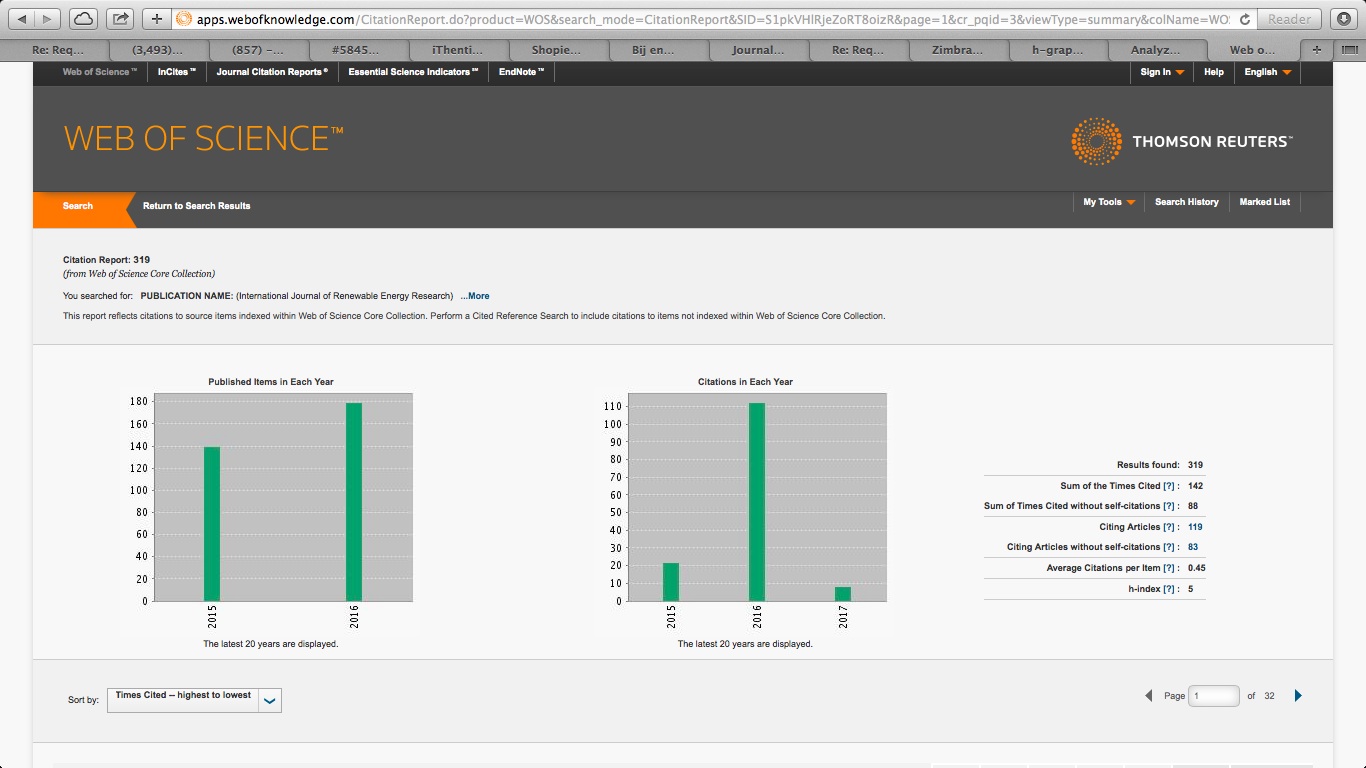The image size is (1366, 768).
Task: Open help [?] for Sum without self-citations
Action: (x=1169, y=506)
